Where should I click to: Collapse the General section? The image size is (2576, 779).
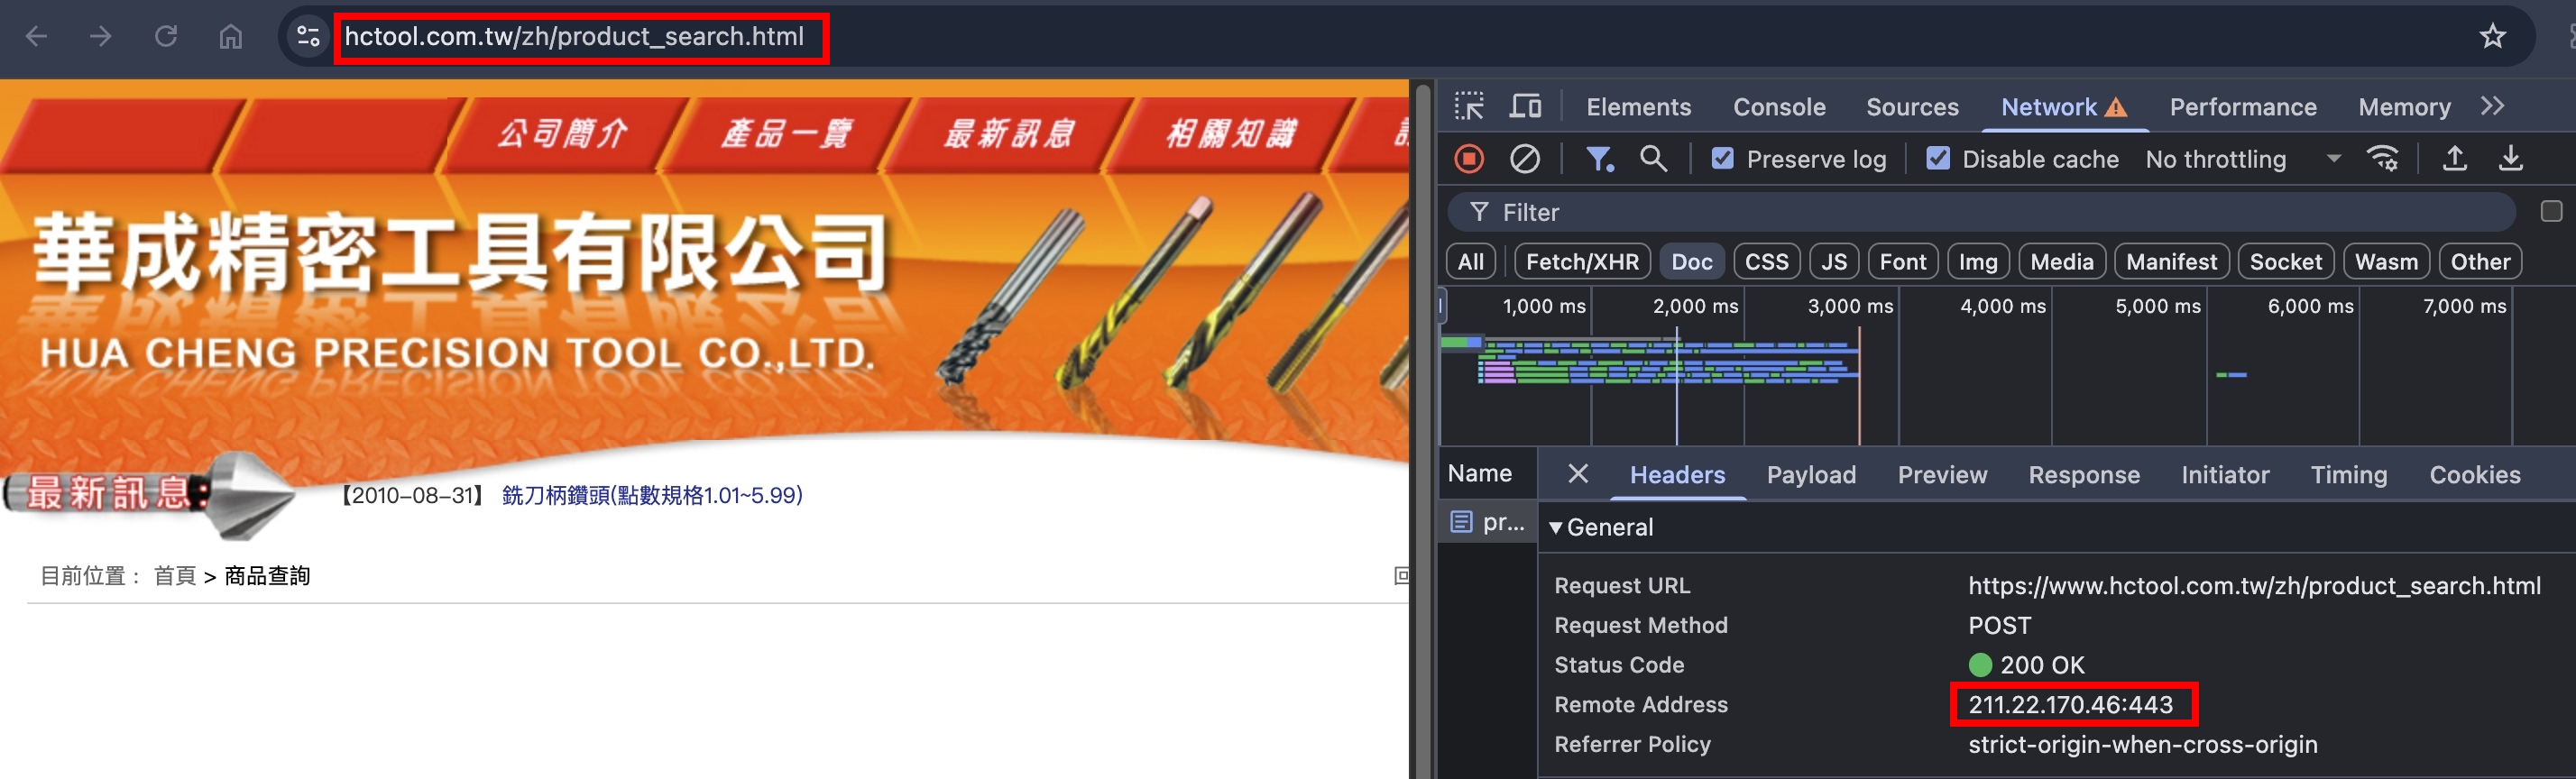(1556, 528)
